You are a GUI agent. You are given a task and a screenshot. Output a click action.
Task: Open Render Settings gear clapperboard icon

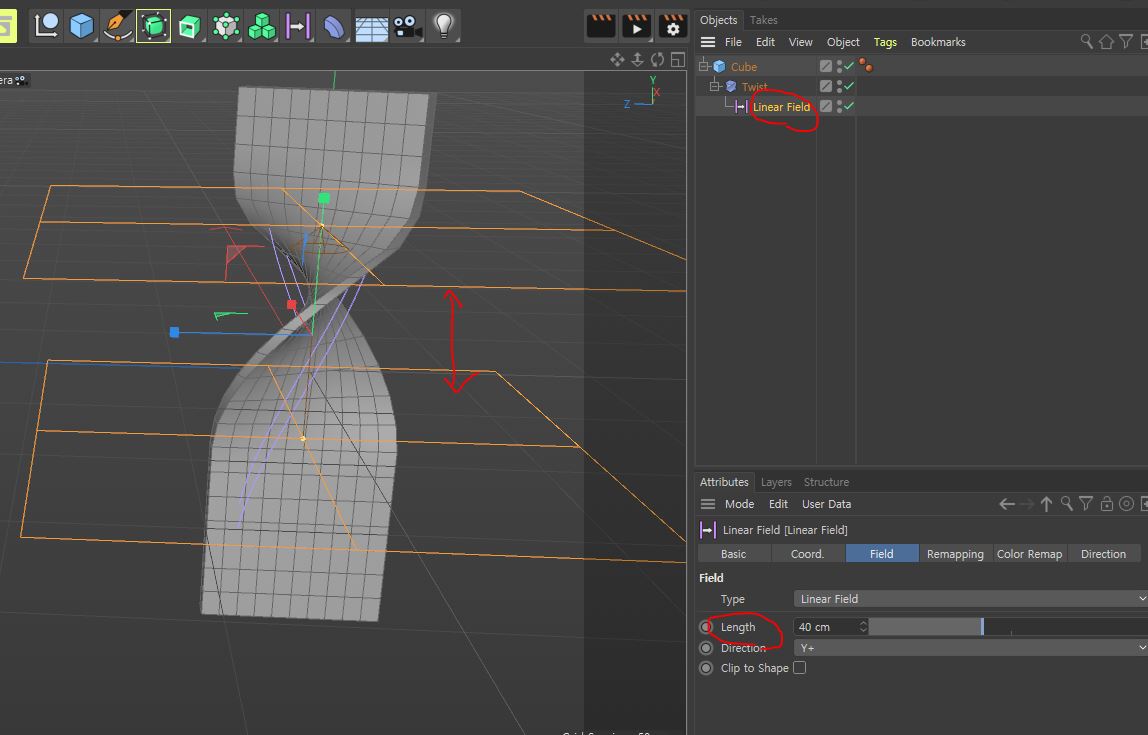(x=672, y=26)
